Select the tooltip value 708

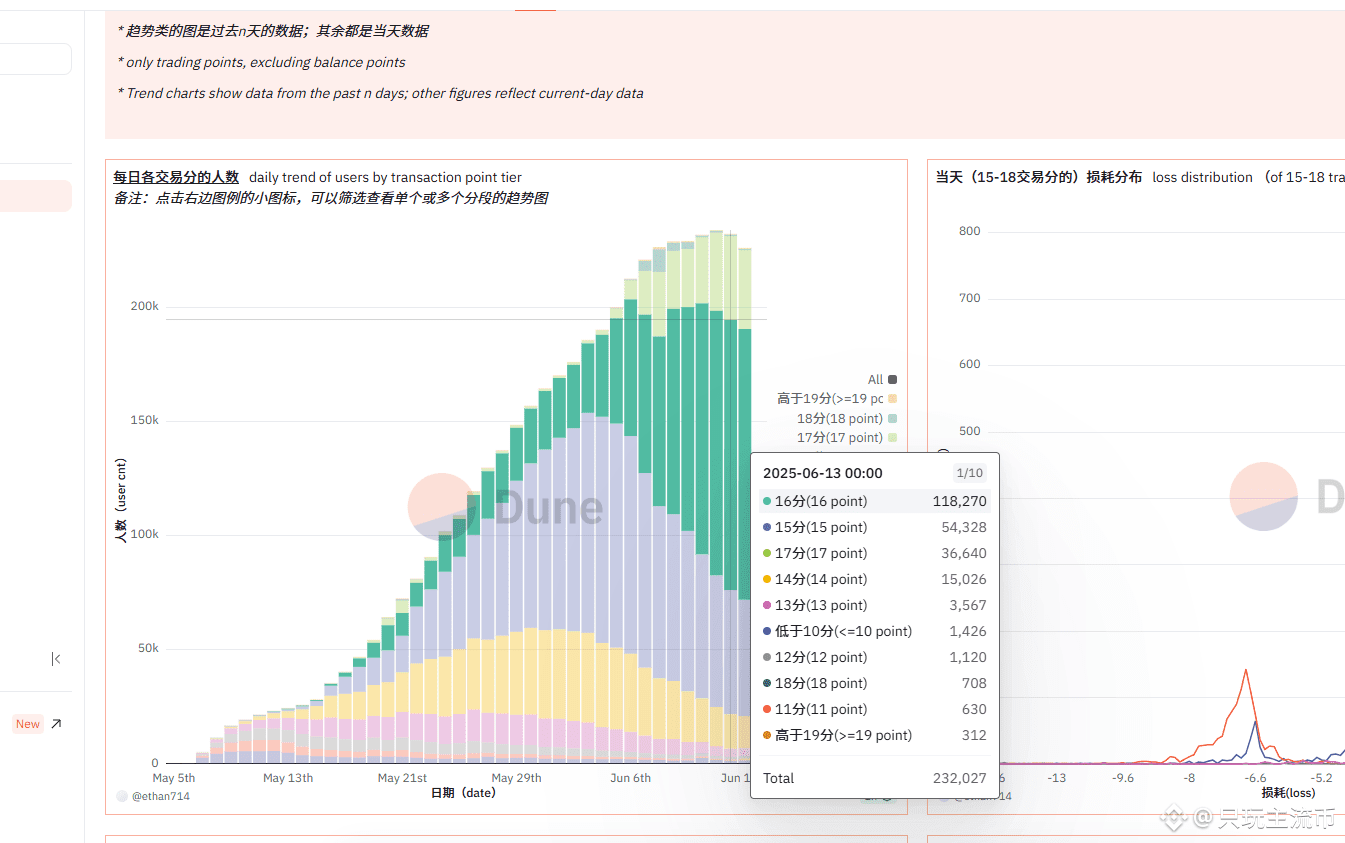tap(974, 683)
